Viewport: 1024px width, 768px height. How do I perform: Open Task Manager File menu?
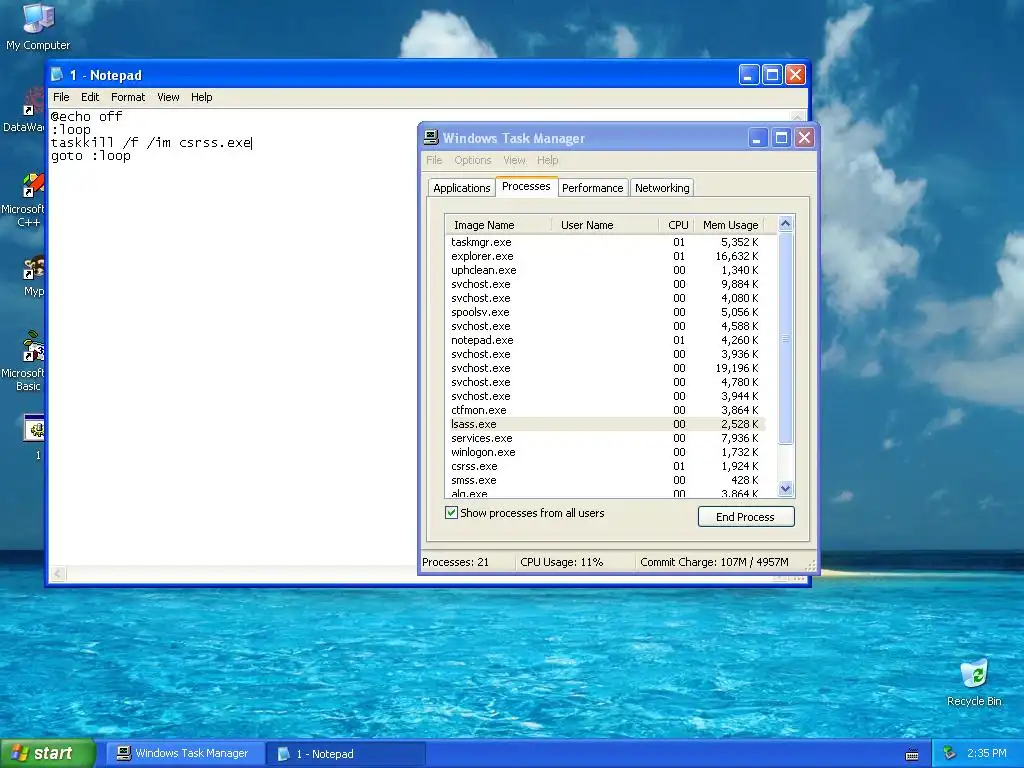[434, 160]
